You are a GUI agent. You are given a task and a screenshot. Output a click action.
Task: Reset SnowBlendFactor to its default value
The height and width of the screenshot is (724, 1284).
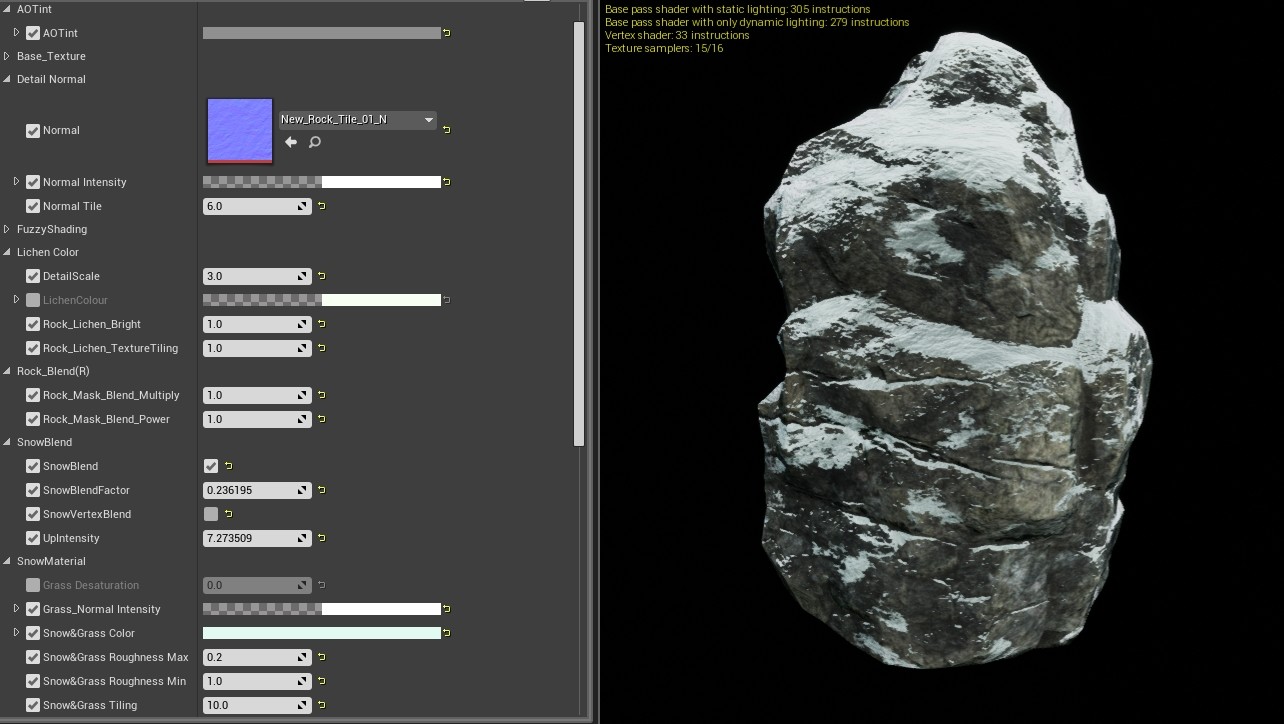tap(321, 490)
